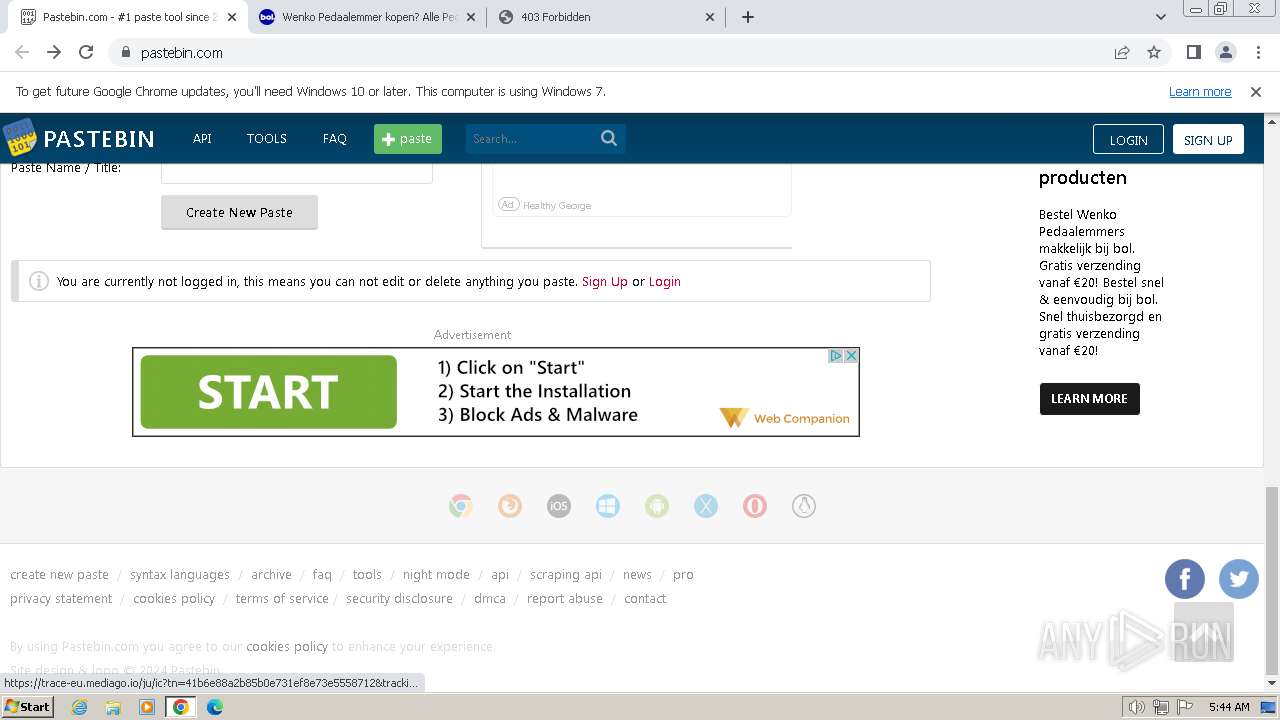Click the LOGIN button
The width and height of the screenshot is (1280, 720).
[x=1128, y=140]
